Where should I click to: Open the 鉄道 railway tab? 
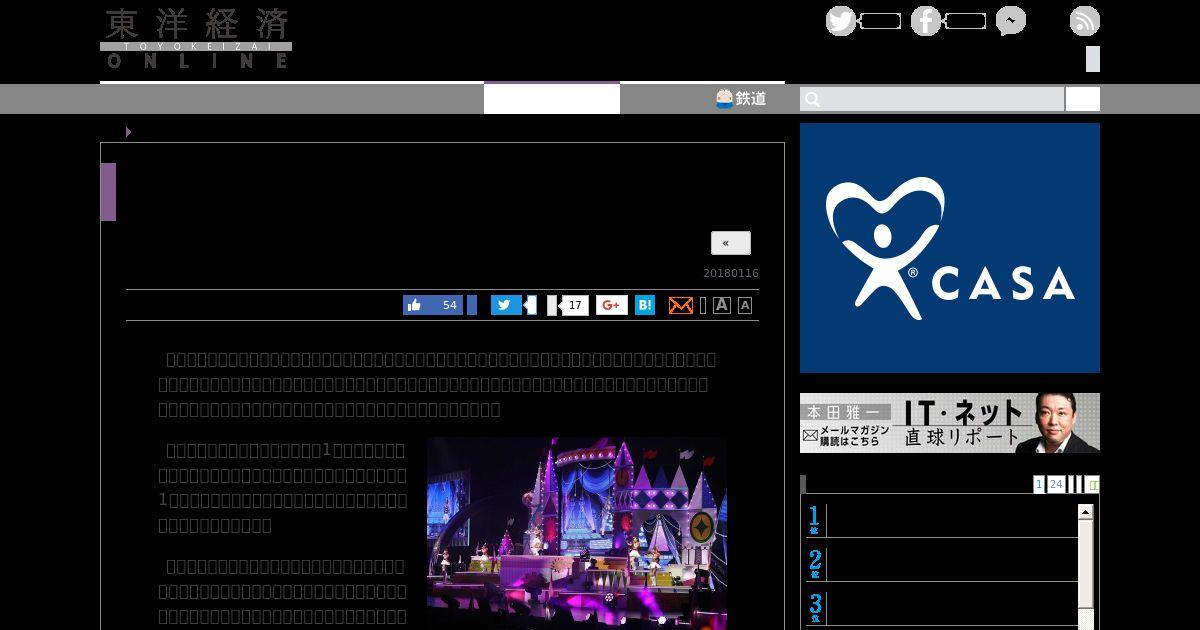coord(742,98)
